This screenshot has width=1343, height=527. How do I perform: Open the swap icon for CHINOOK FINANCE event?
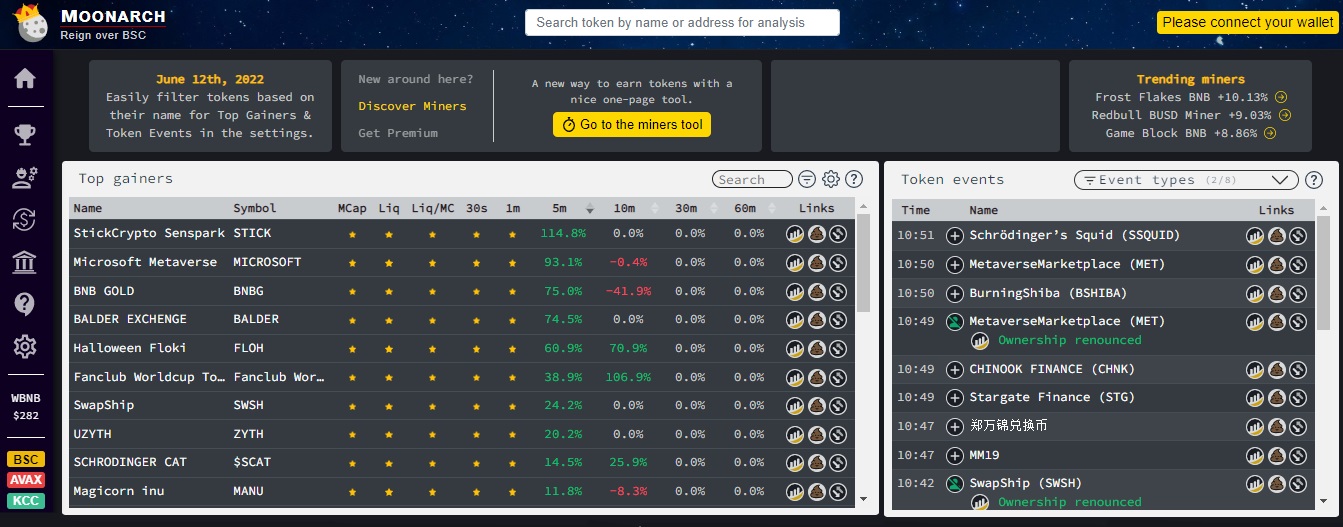coord(1298,370)
